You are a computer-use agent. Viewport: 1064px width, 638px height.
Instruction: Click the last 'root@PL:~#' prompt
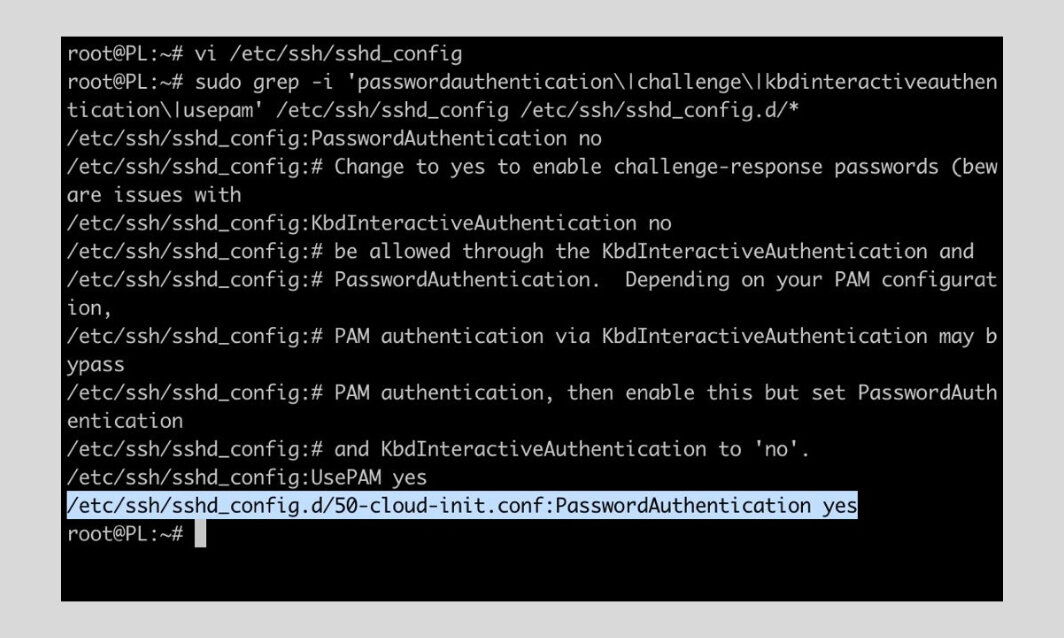[125, 533]
